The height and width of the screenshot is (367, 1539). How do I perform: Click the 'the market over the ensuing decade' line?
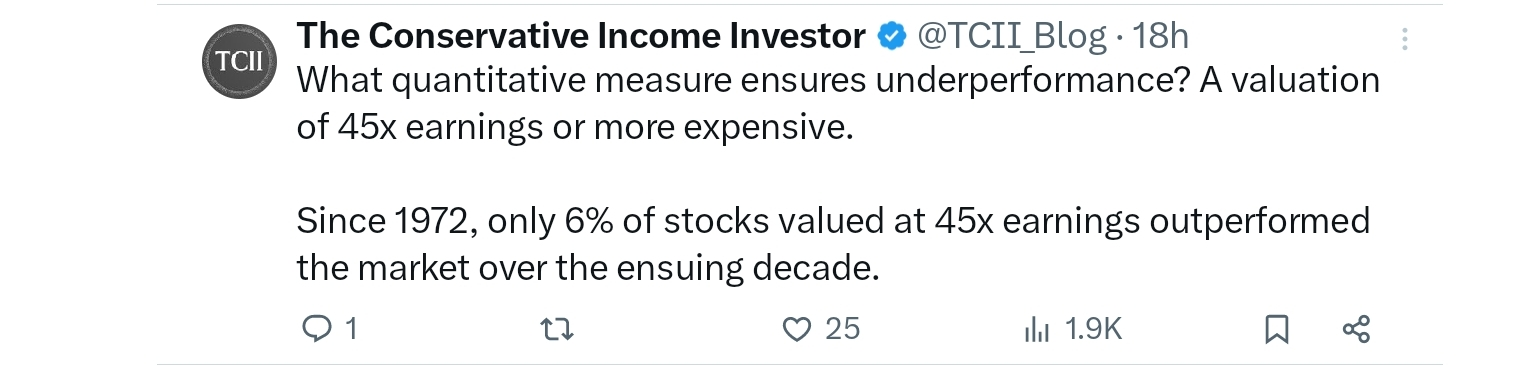pos(588,268)
